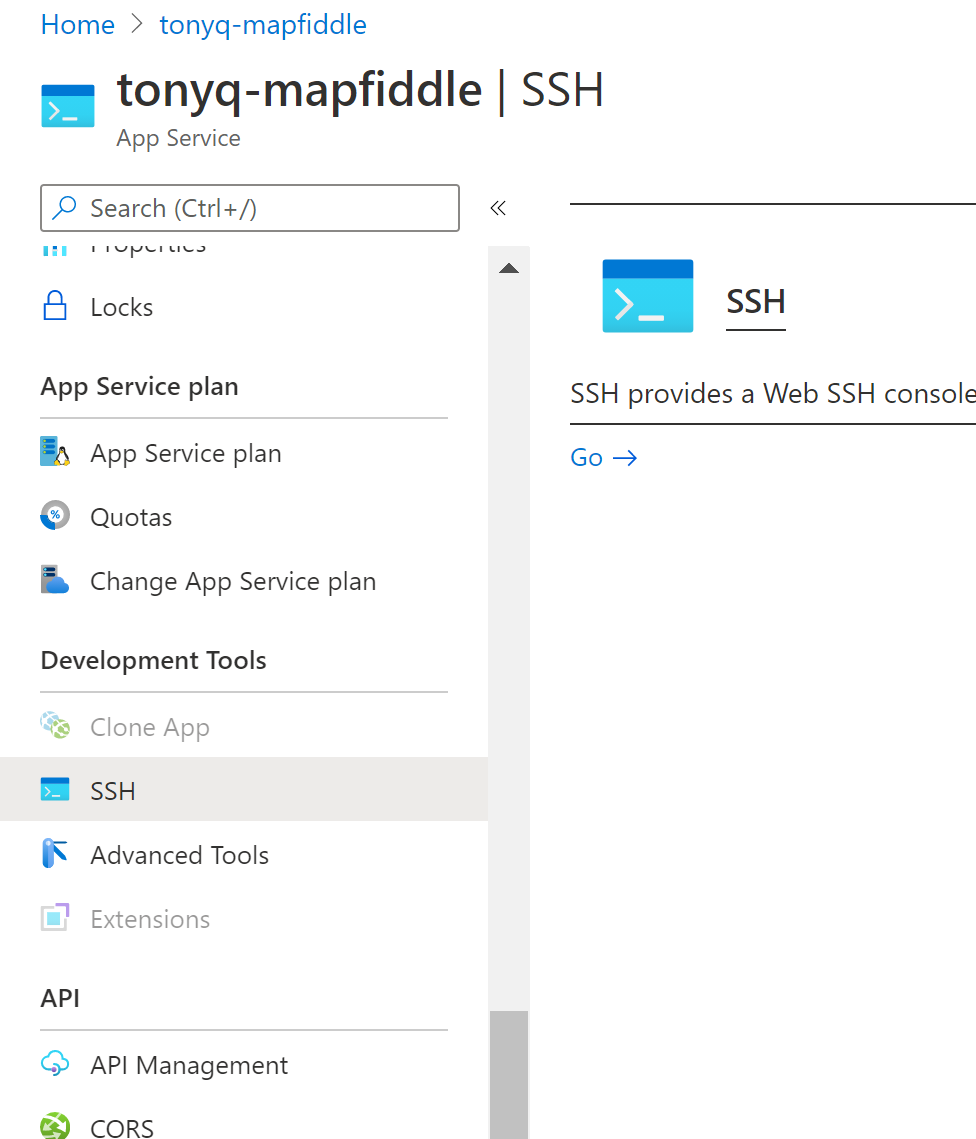
Task: Click the CORS green icon
Action: click(x=55, y=1127)
